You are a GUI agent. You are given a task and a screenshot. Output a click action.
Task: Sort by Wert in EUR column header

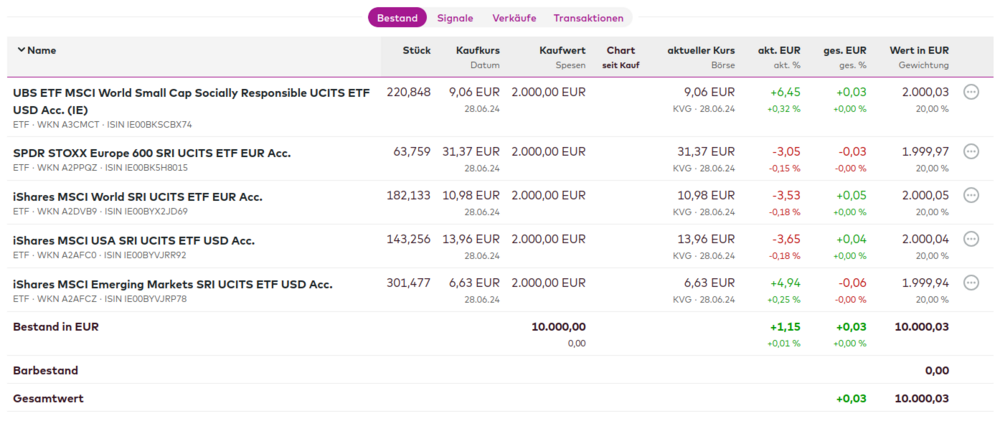pyautogui.click(x=918, y=50)
